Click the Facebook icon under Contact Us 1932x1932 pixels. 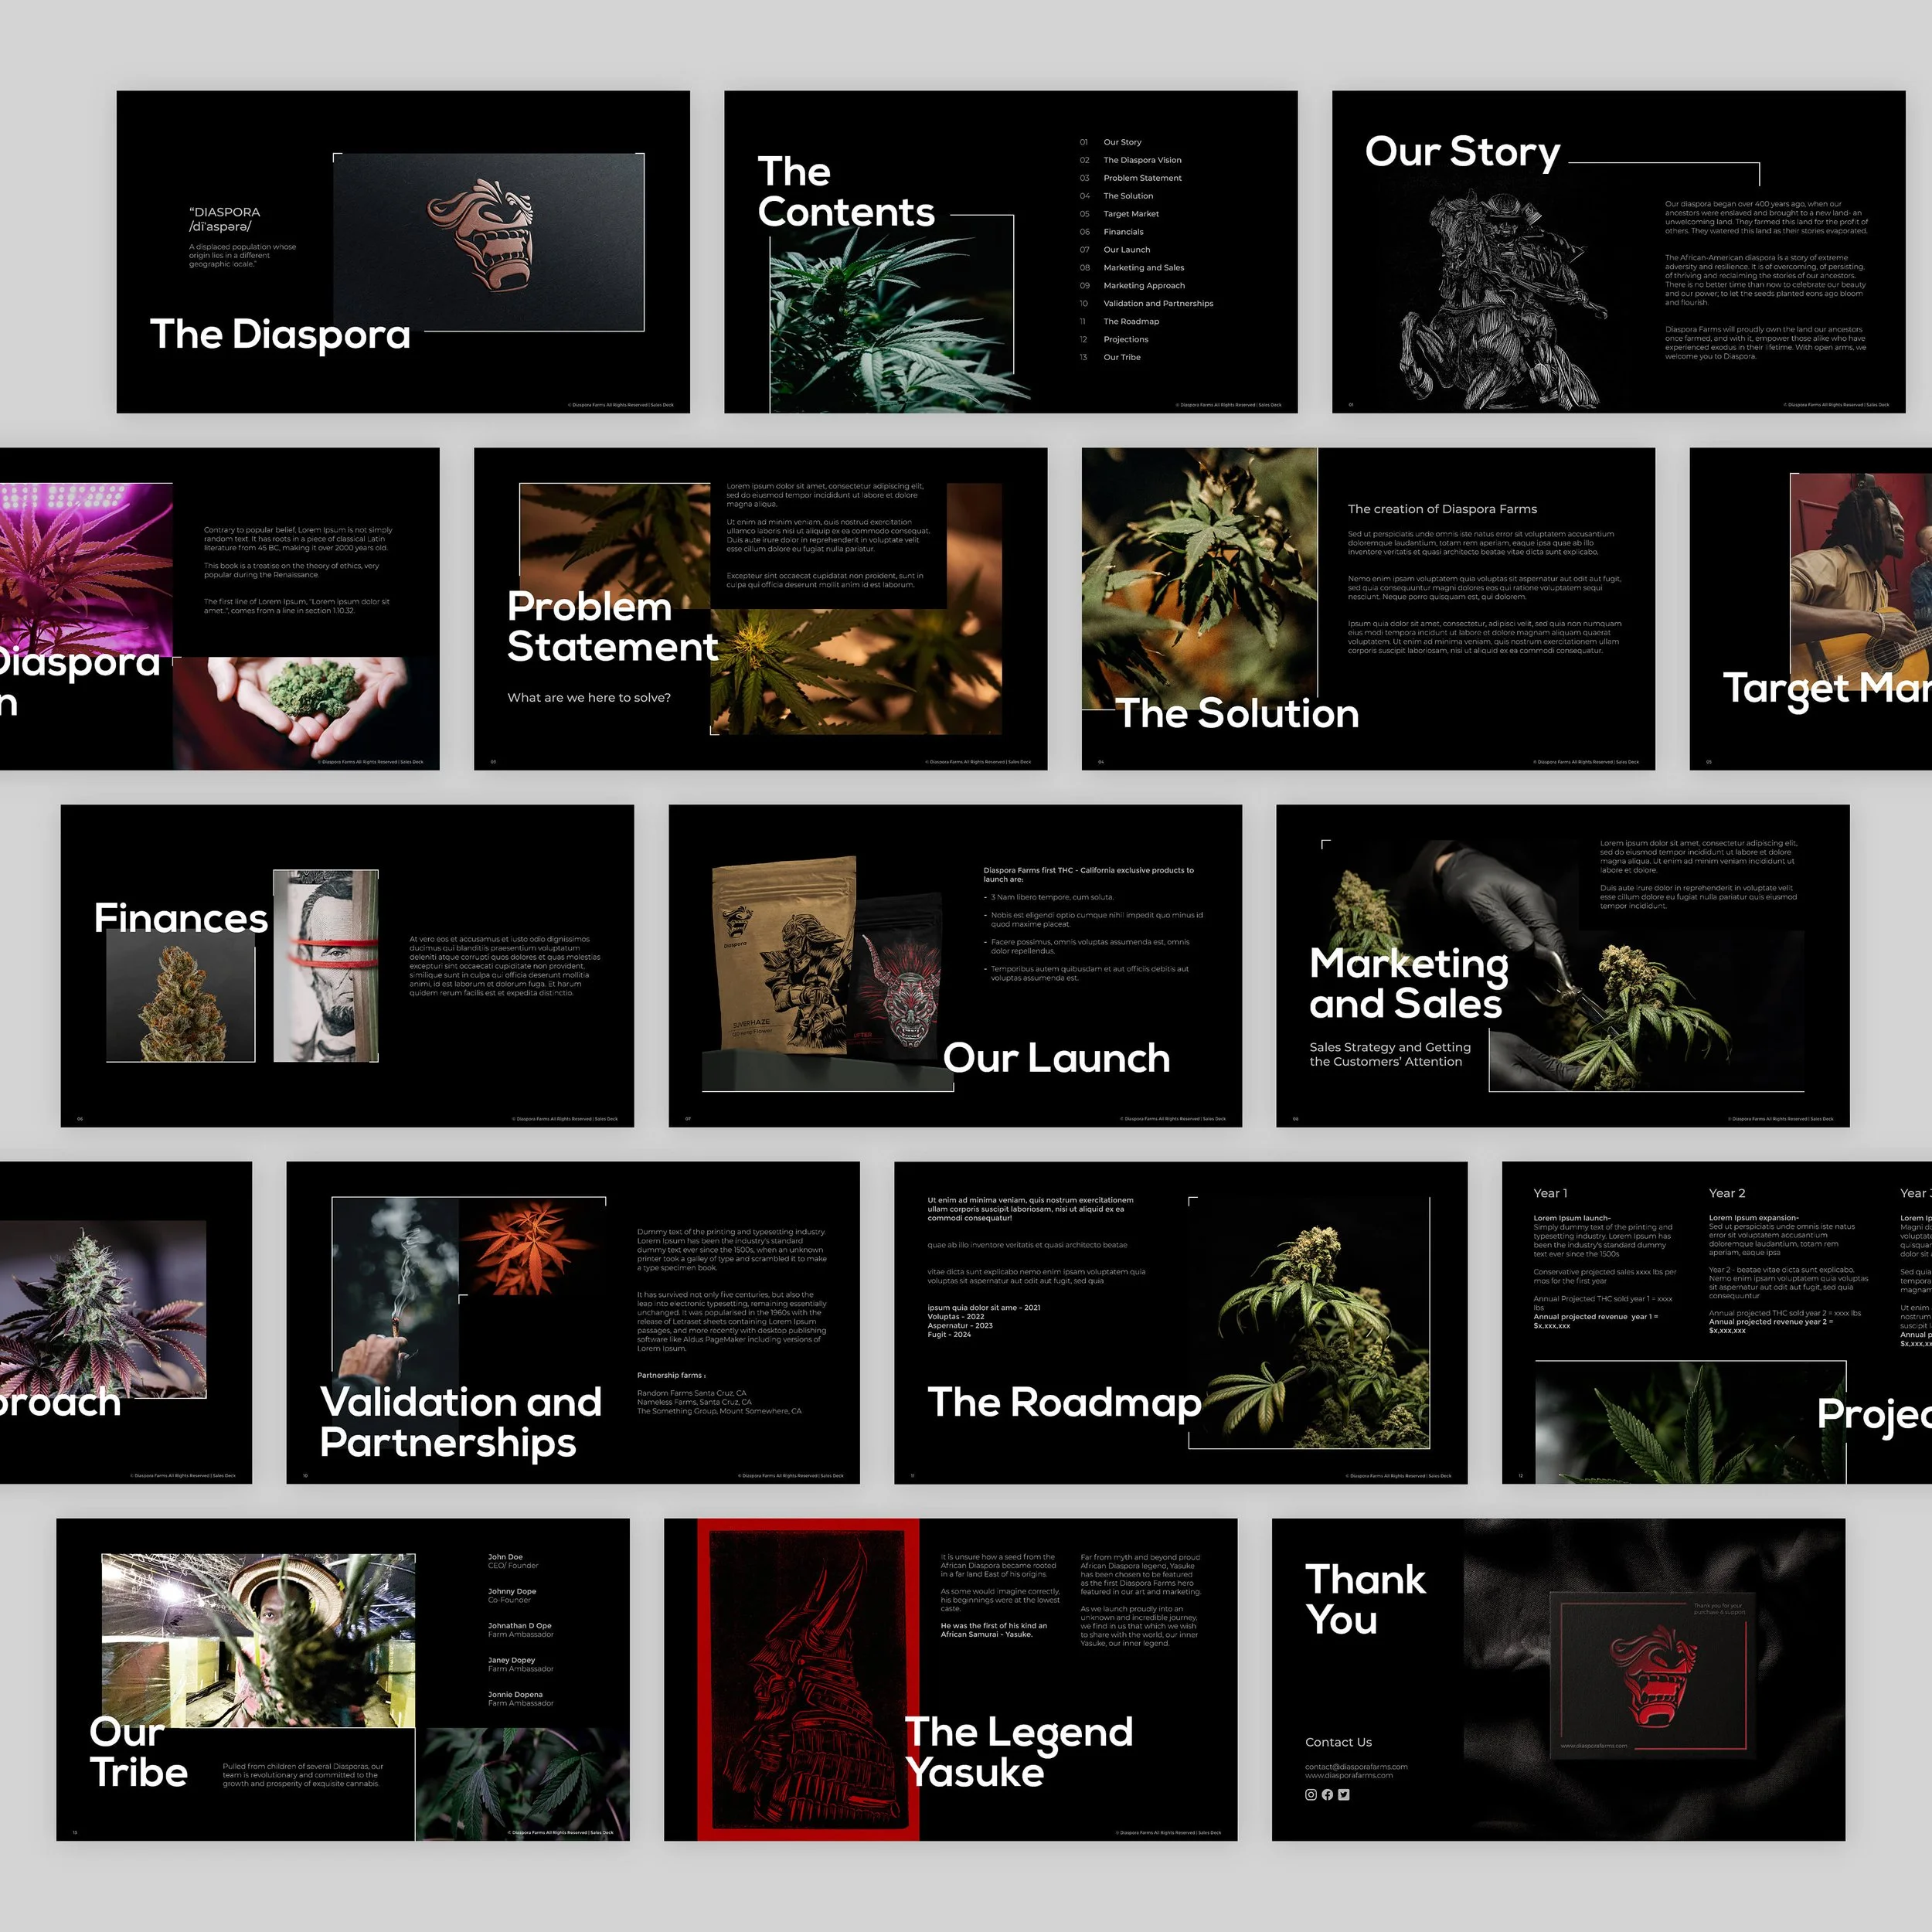click(1327, 1795)
